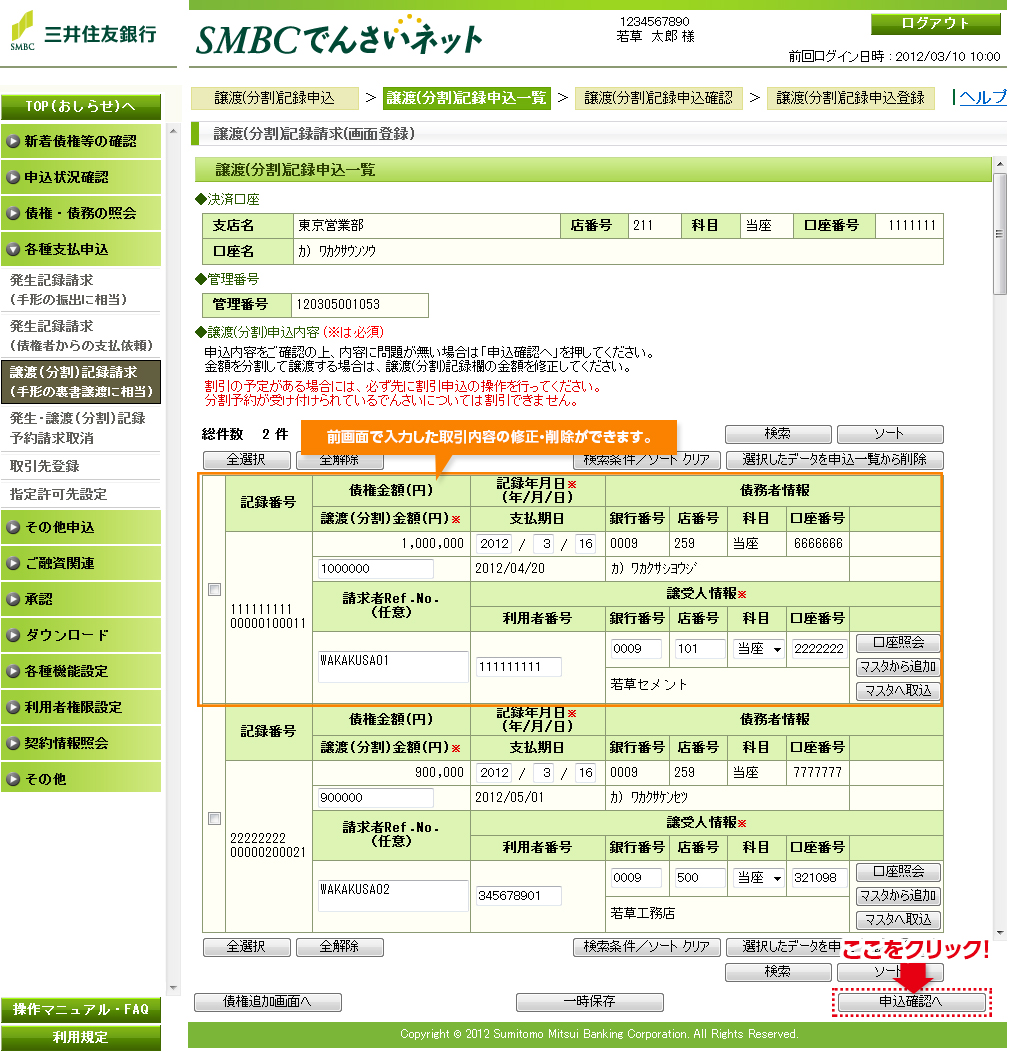Open the ヘルプ help link
This screenshot has height=1052, width=1012.
point(982,97)
